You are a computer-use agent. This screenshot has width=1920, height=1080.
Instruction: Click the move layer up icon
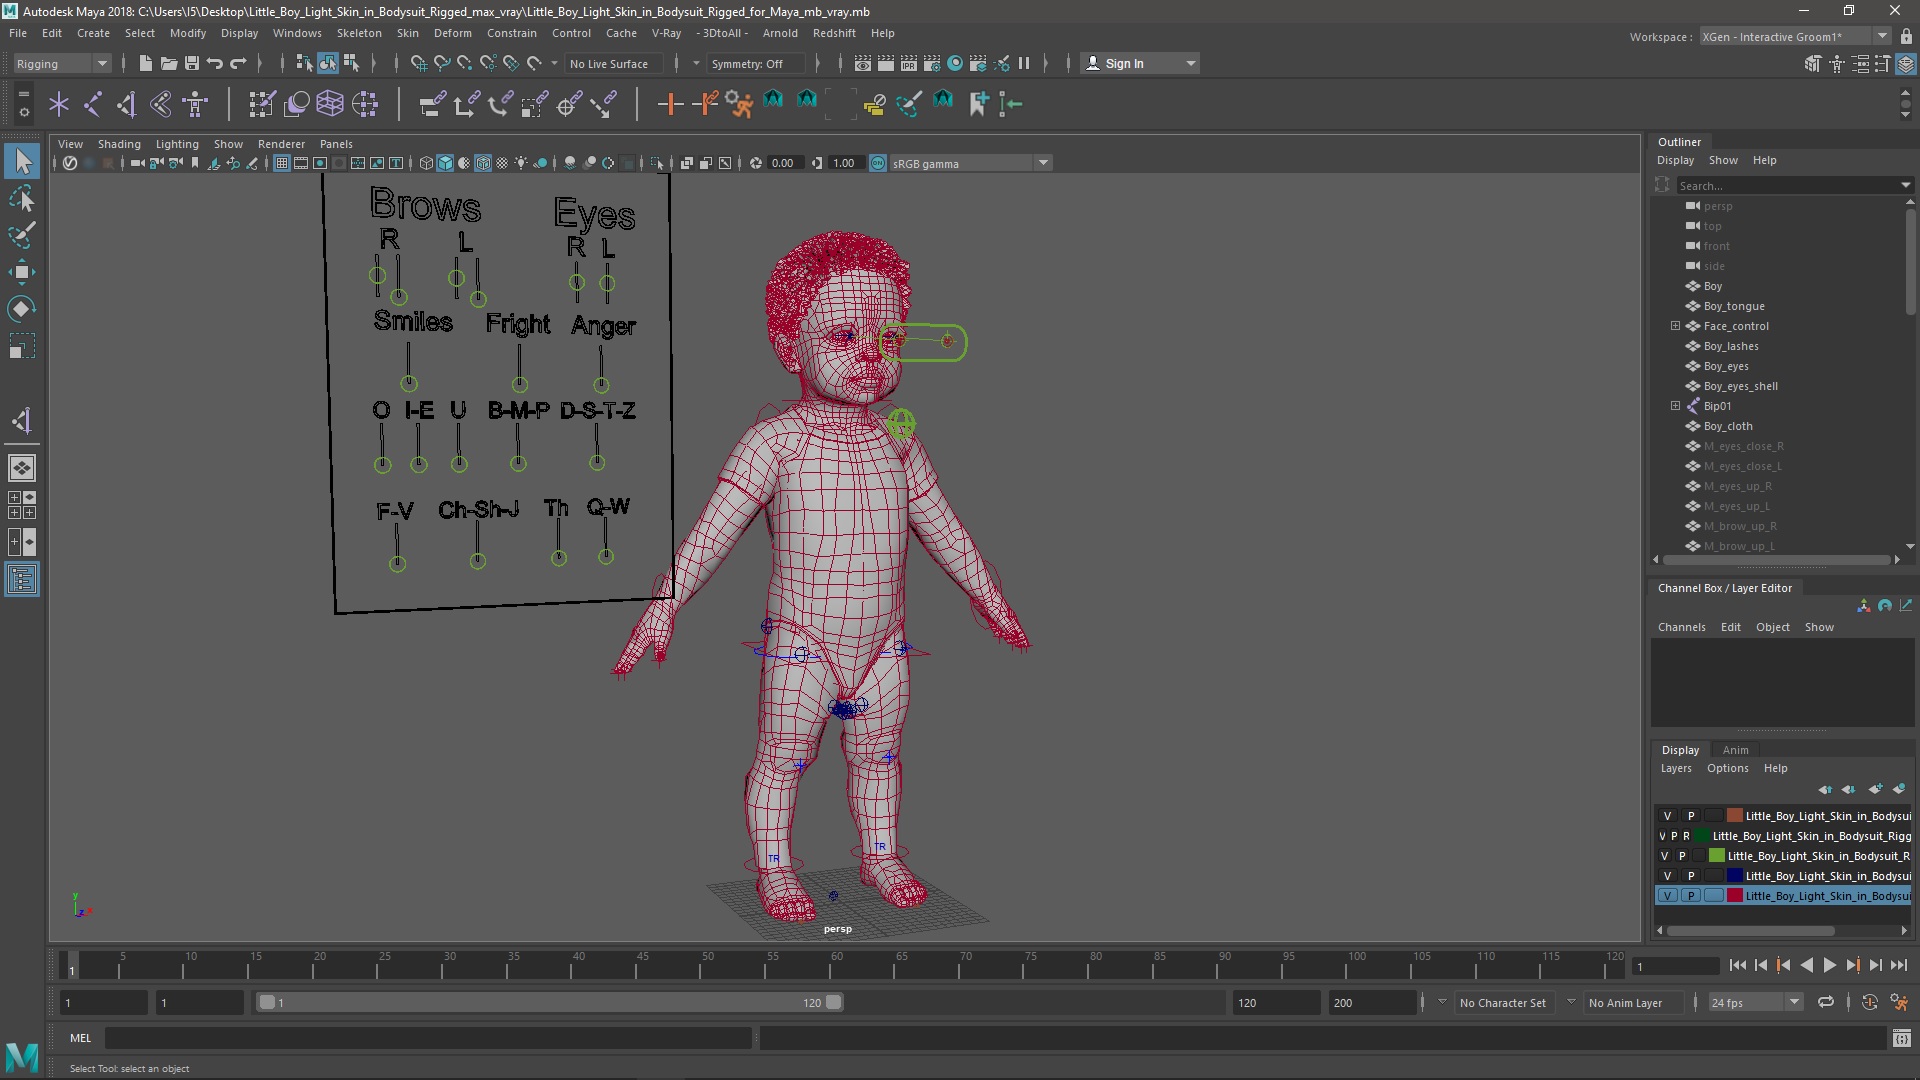coord(1825,789)
